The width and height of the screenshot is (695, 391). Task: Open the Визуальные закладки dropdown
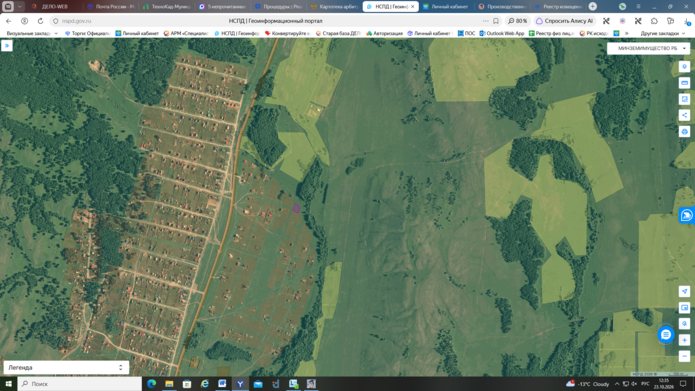pos(32,33)
